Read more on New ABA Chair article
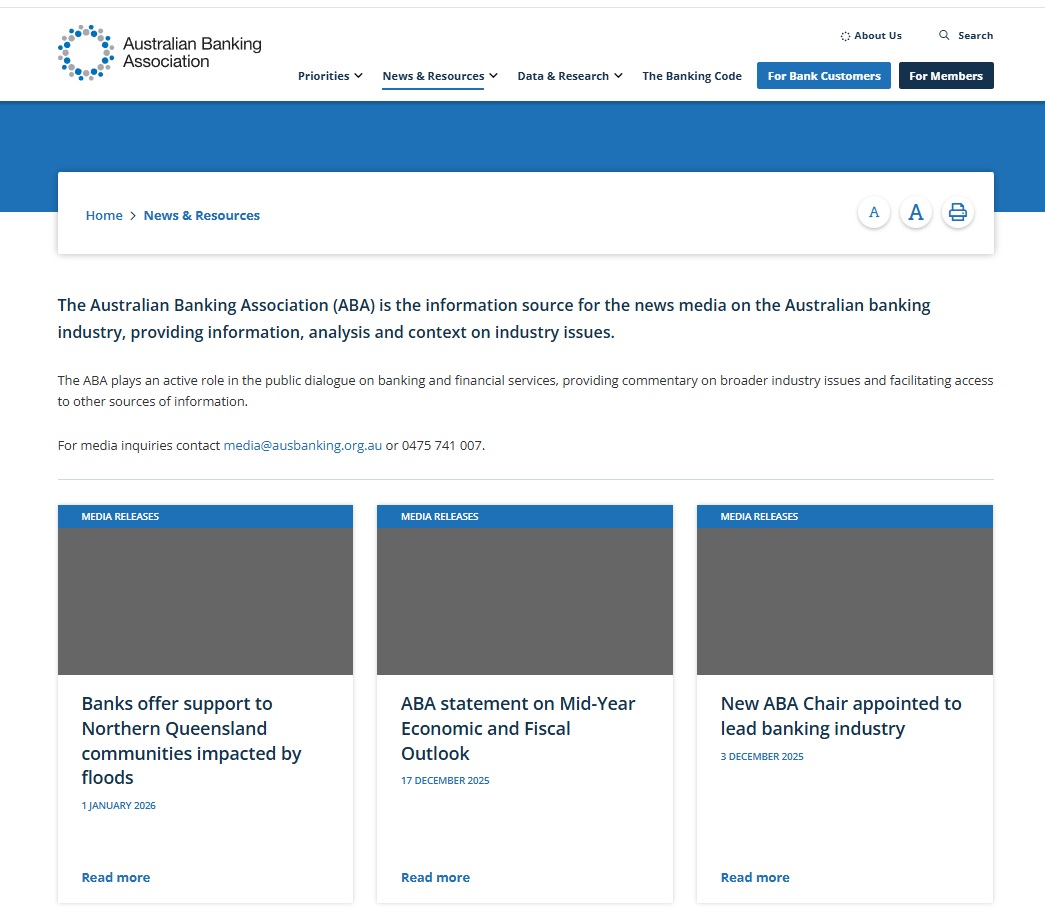 755,878
